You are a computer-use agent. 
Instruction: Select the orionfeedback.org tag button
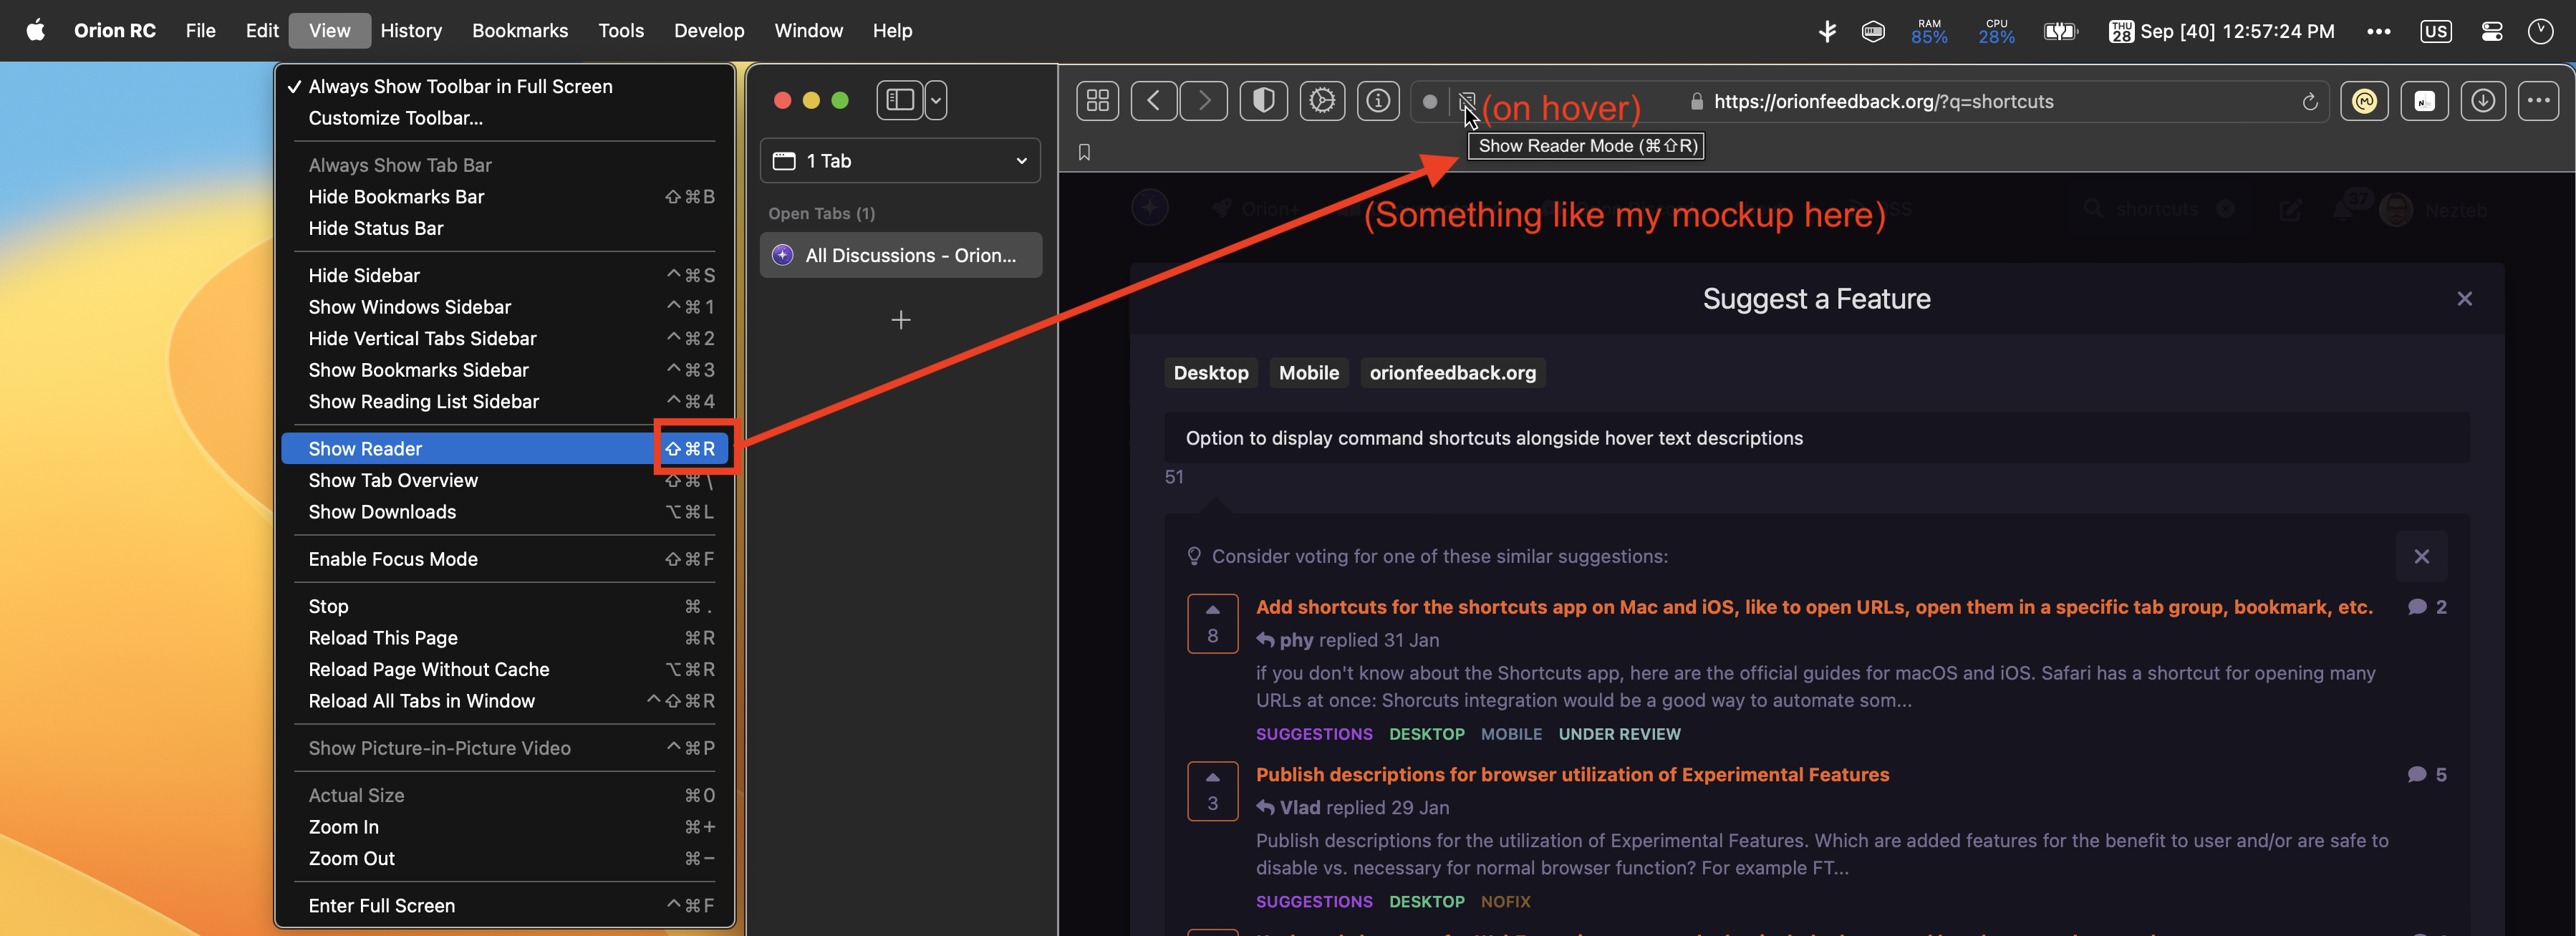(x=1452, y=373)
